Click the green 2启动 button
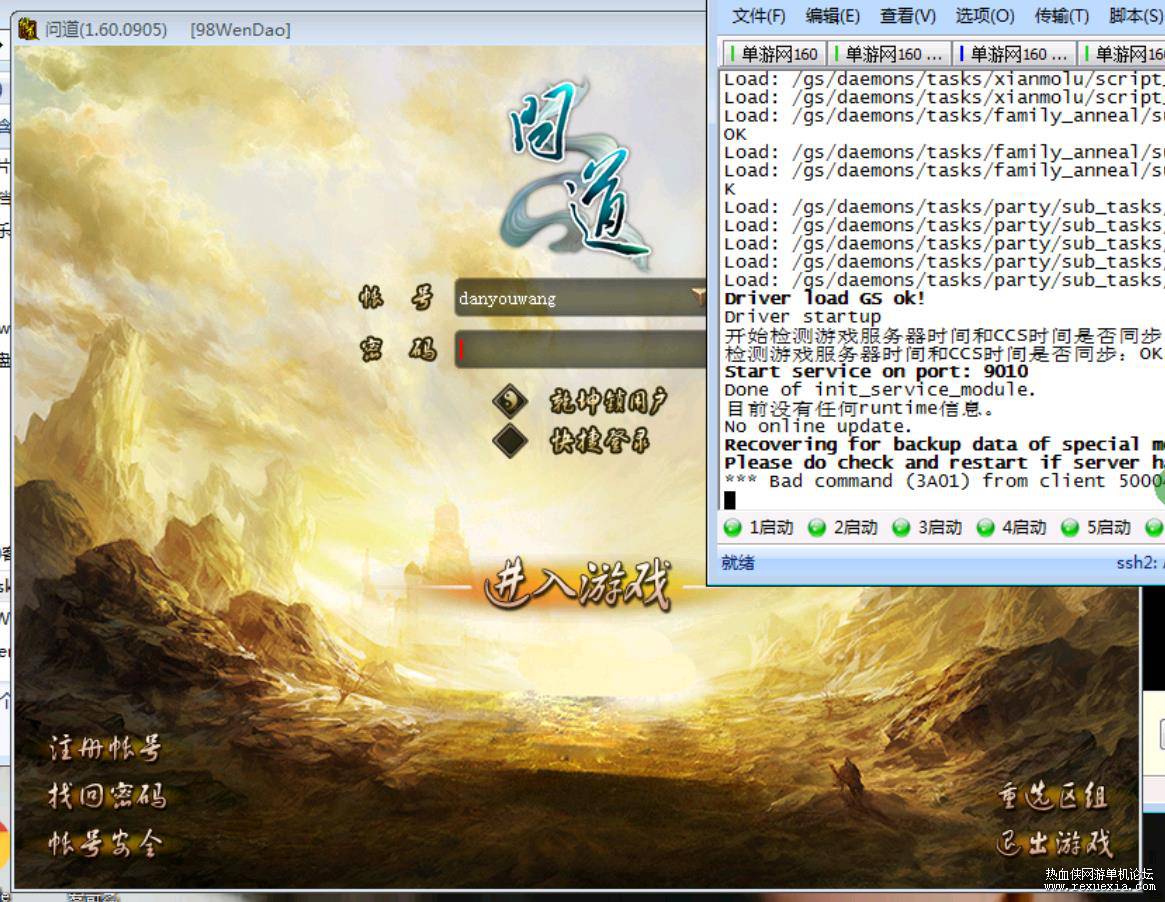The width and height of the screenshot is (1165, 902). [843, 527]
